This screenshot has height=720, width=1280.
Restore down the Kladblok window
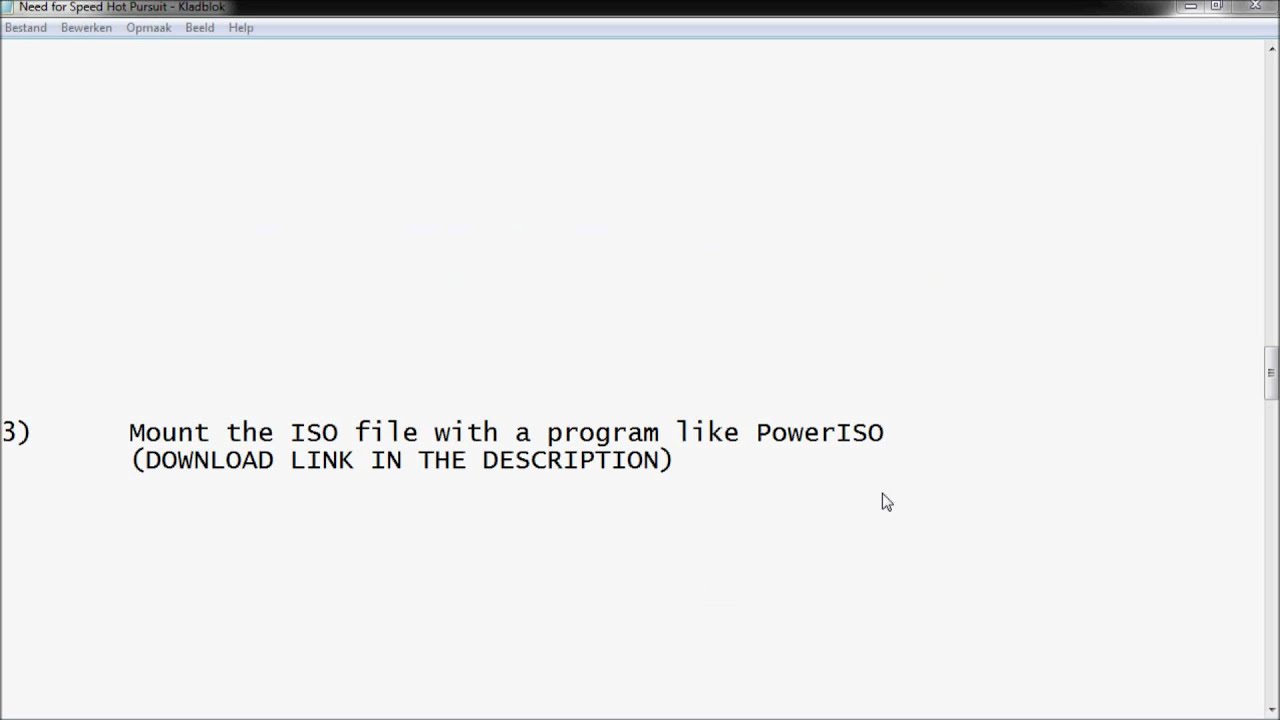click(x=1217, y=6)
